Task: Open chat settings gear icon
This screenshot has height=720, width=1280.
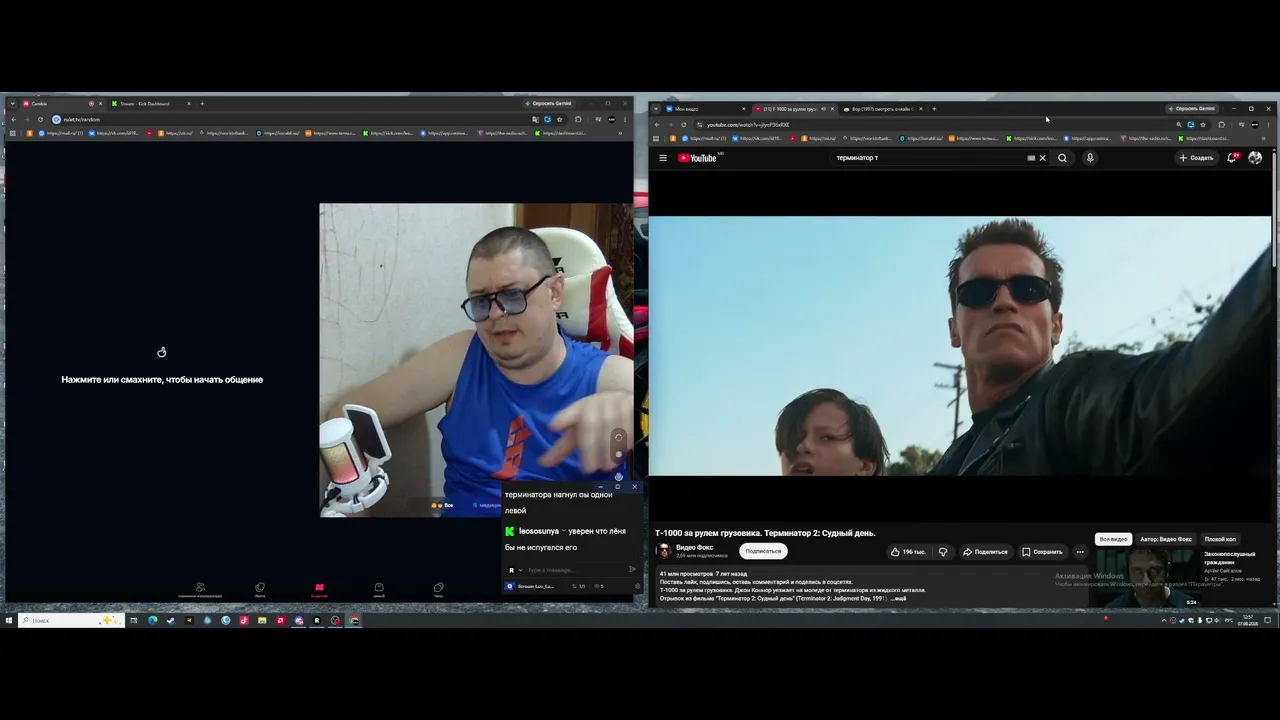Action: coord(637,586)
